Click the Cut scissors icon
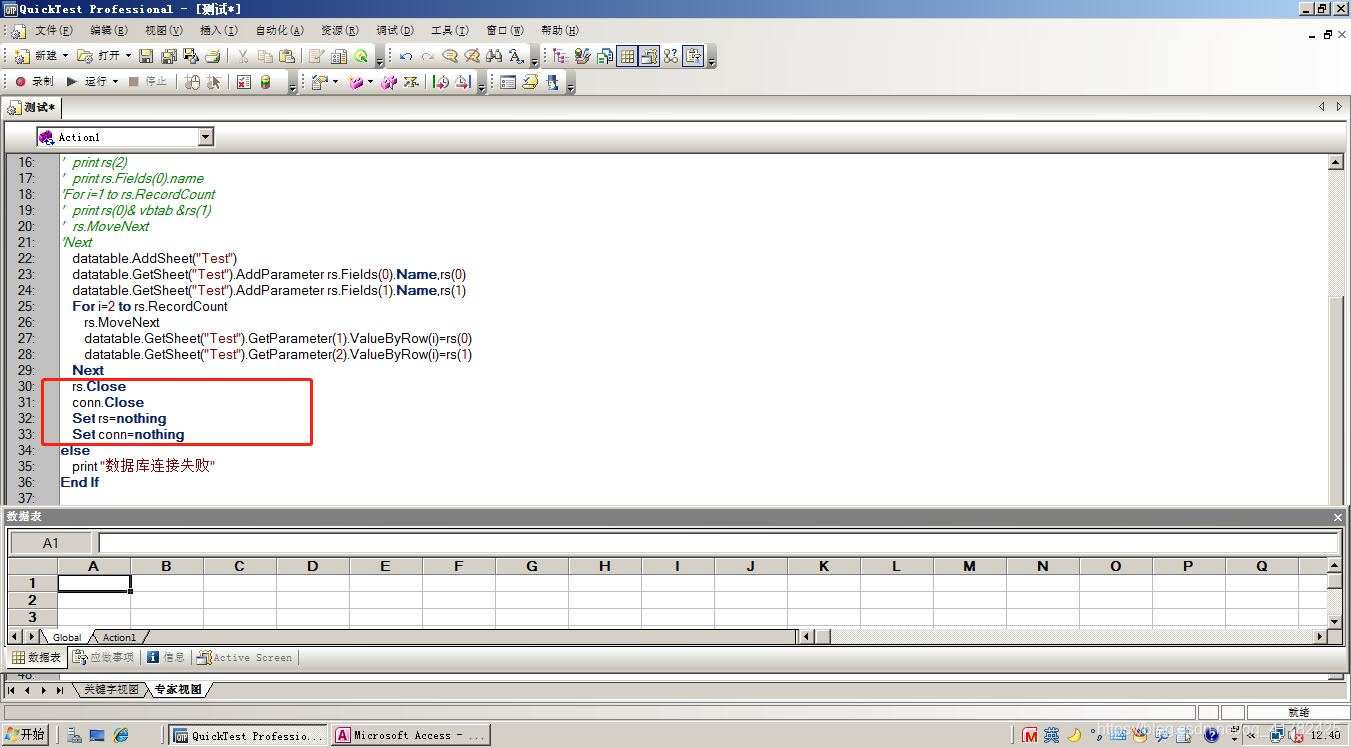 tap(243, 56)
